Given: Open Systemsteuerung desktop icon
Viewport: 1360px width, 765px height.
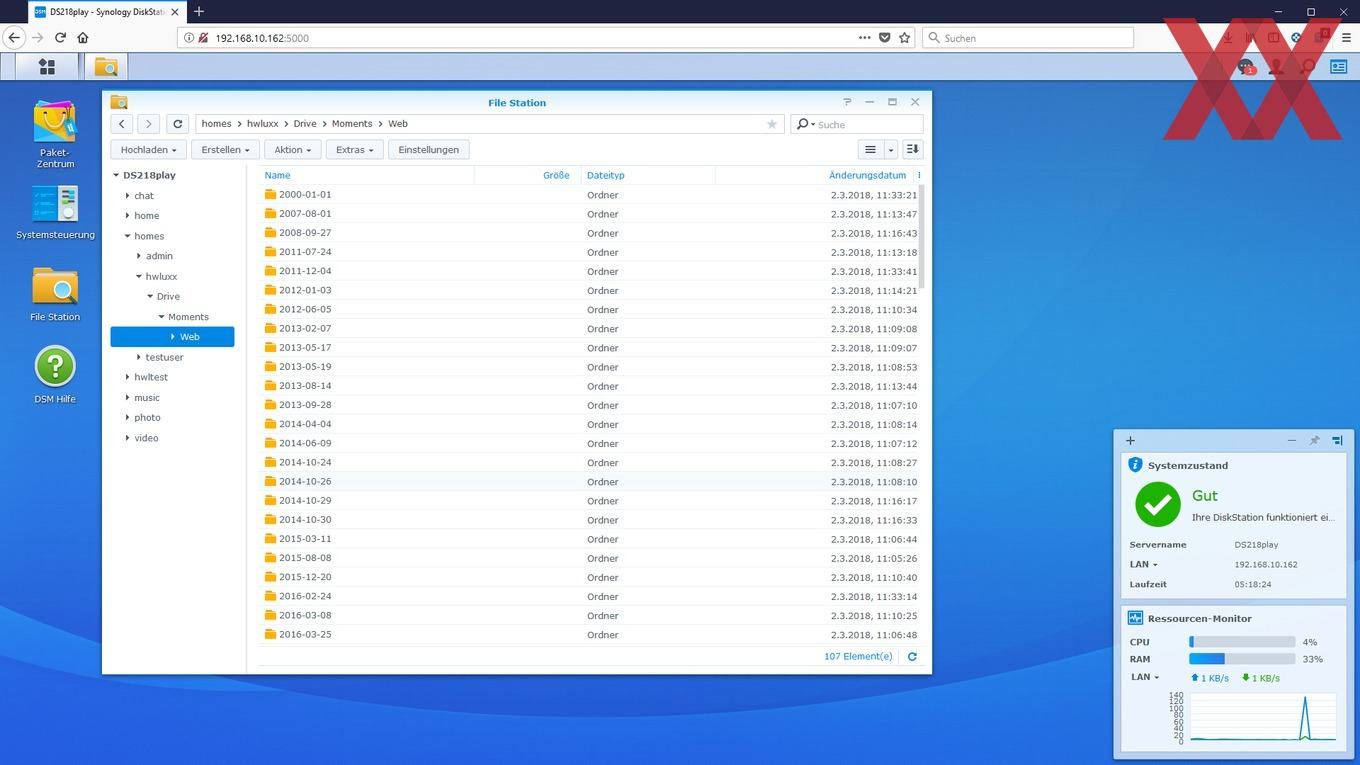Looking at the screenshot, I should pyautogui.click(x=55, y=212).
